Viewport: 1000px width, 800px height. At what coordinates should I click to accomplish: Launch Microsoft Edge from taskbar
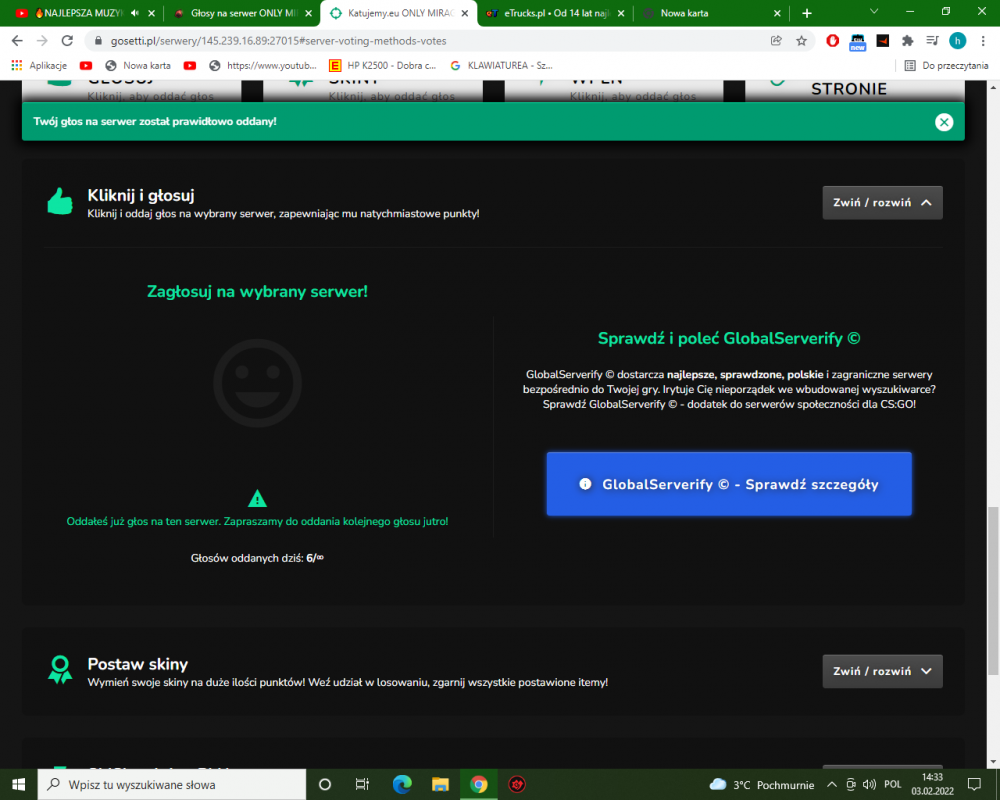click(402, 784)
